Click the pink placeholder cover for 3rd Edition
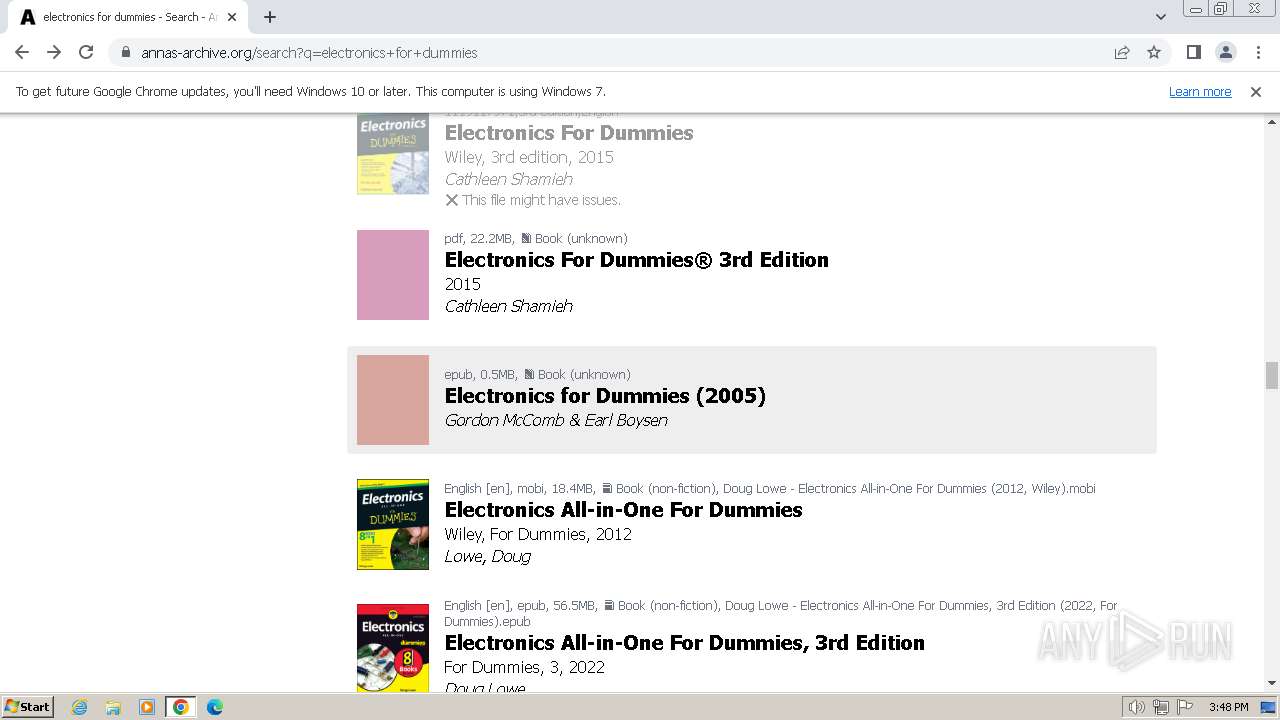Viewport: 1280px width, 720px height. pyautogui.click(x=393, y=275)
